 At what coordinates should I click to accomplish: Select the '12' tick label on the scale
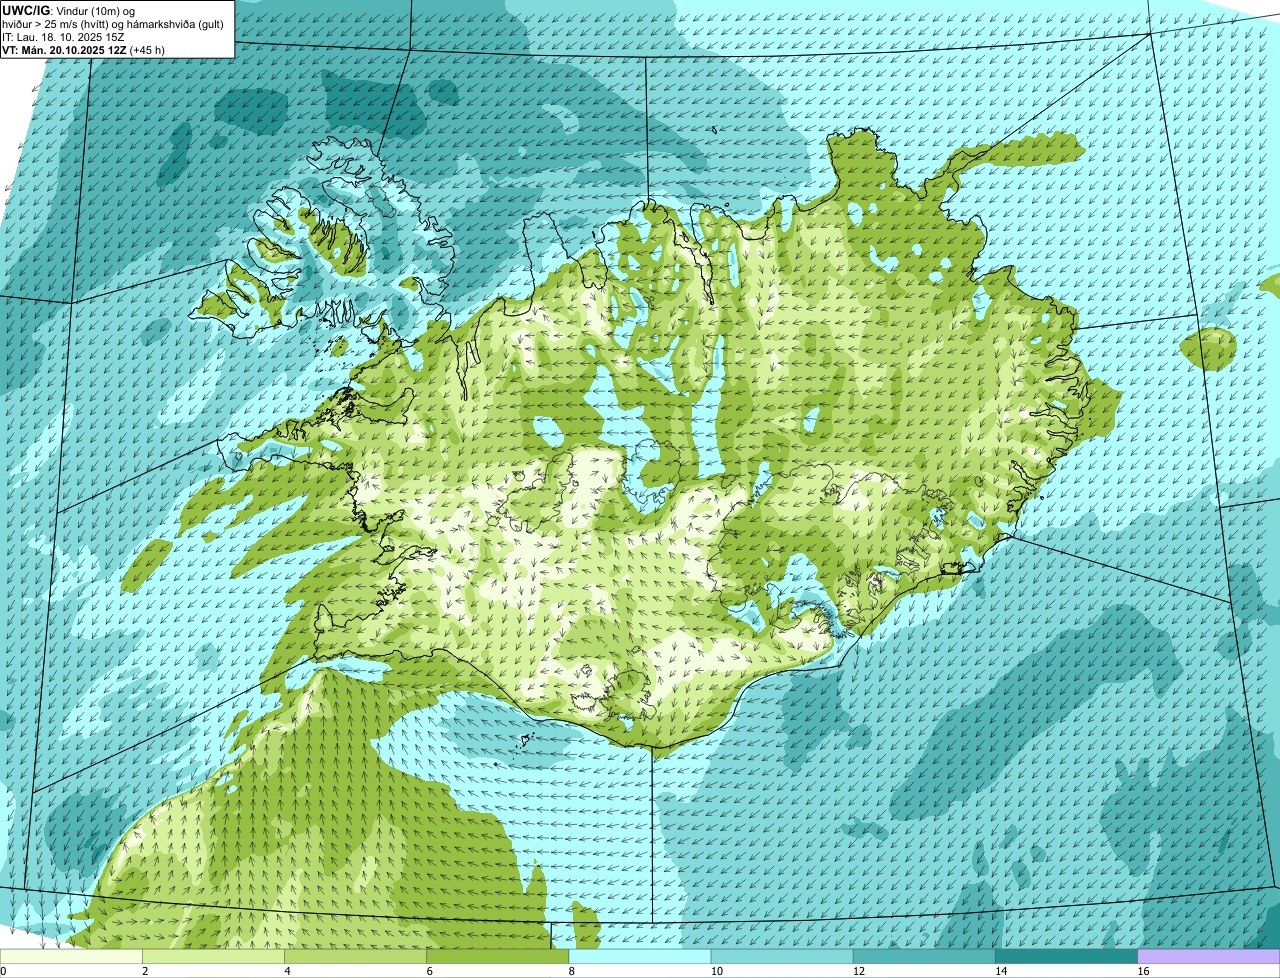pos(859,971)
